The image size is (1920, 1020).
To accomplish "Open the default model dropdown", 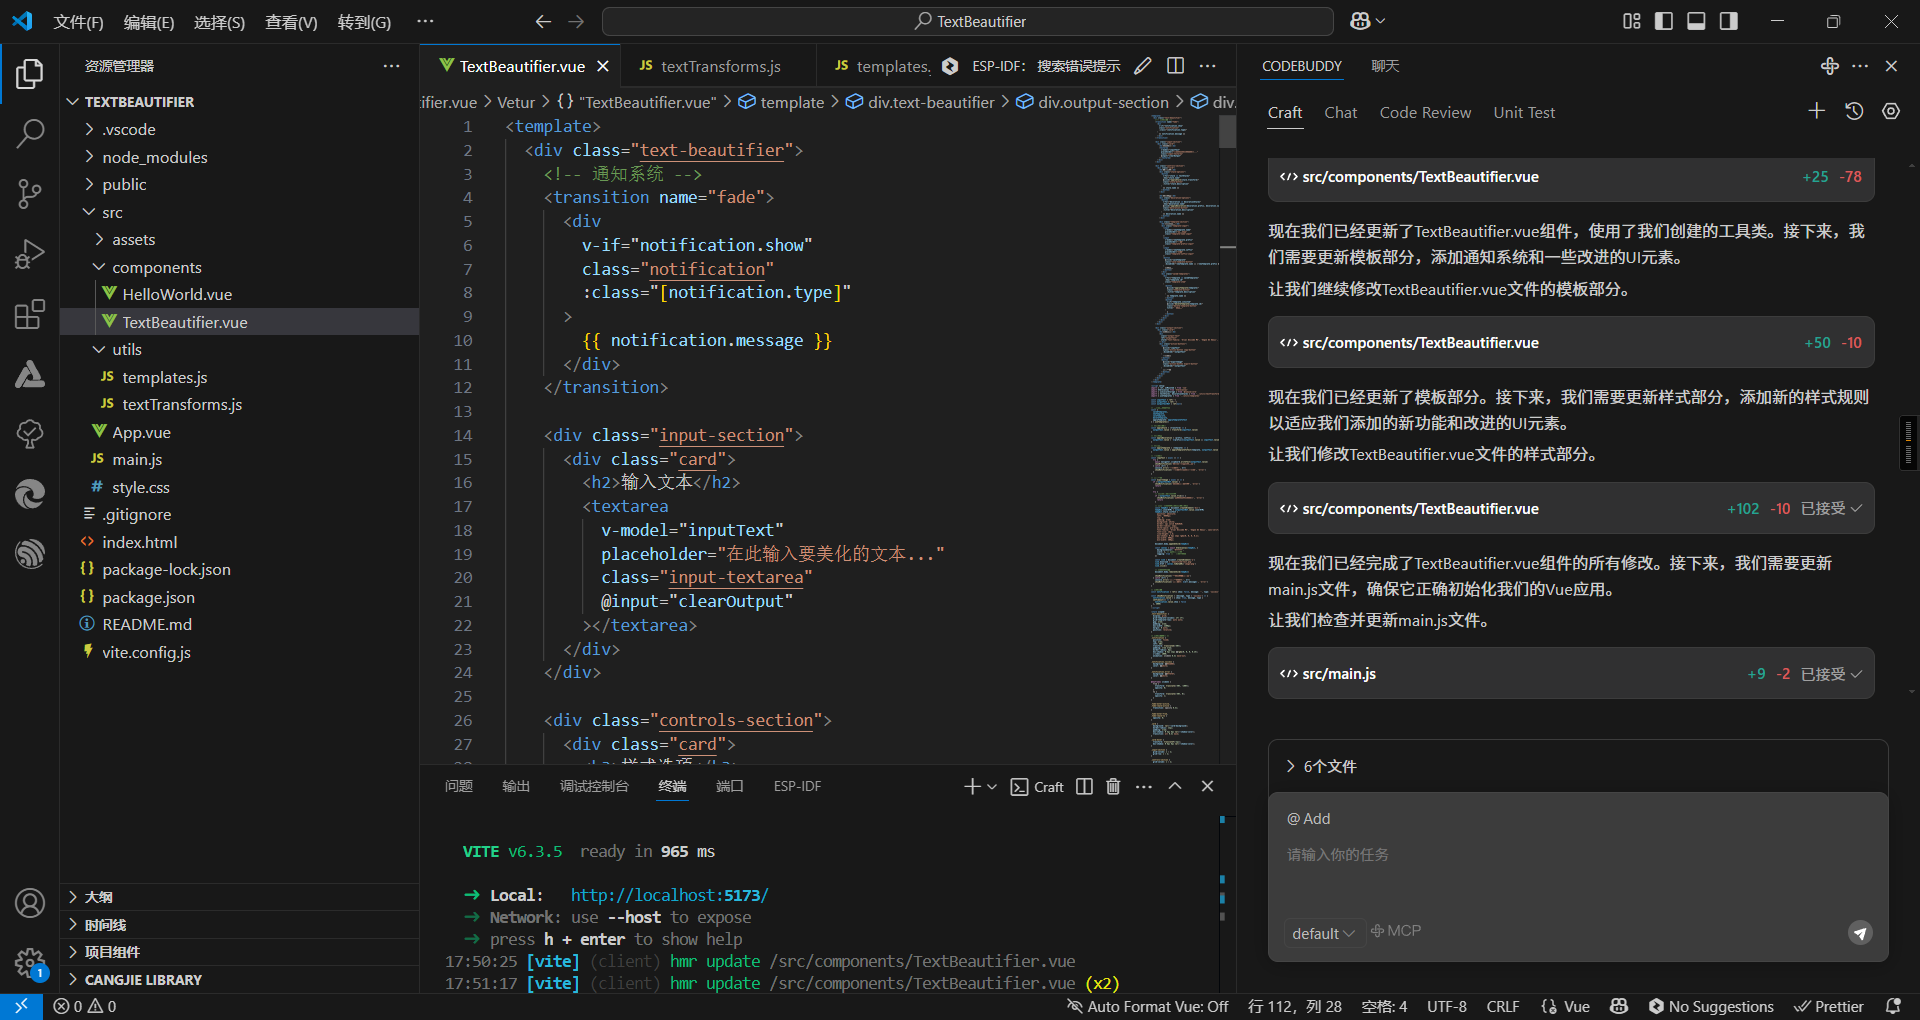I will (1323, 933).
